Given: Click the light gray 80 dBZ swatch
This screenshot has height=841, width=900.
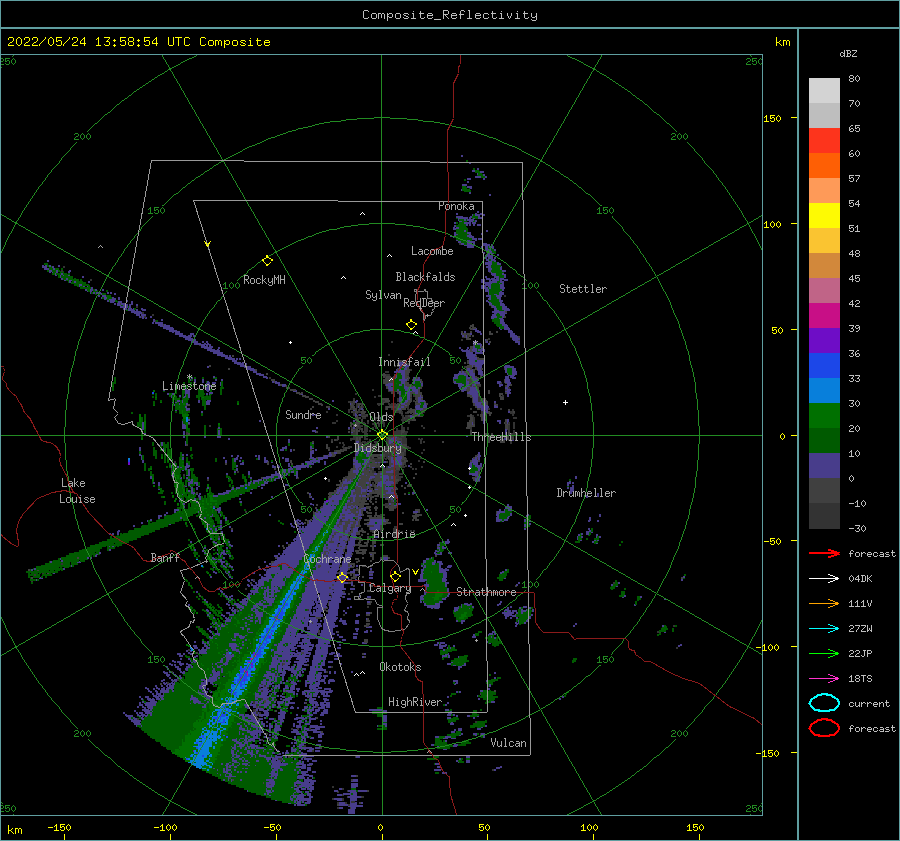Looking at the screenshot, I should click(x=824, y=90).
